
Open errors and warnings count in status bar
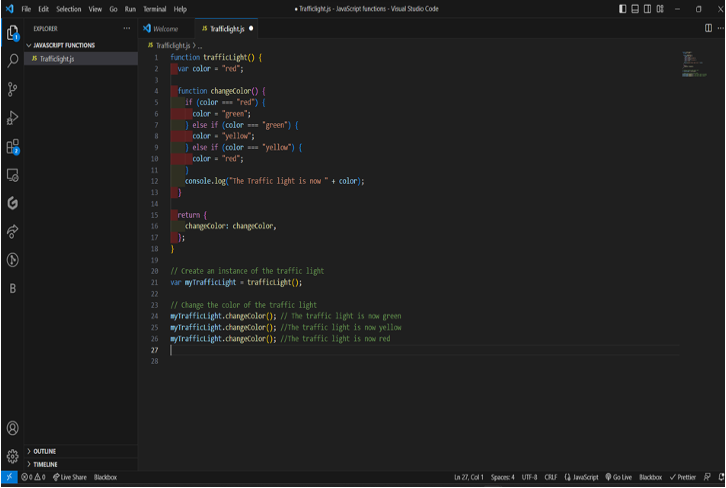(x=33, y=477)
